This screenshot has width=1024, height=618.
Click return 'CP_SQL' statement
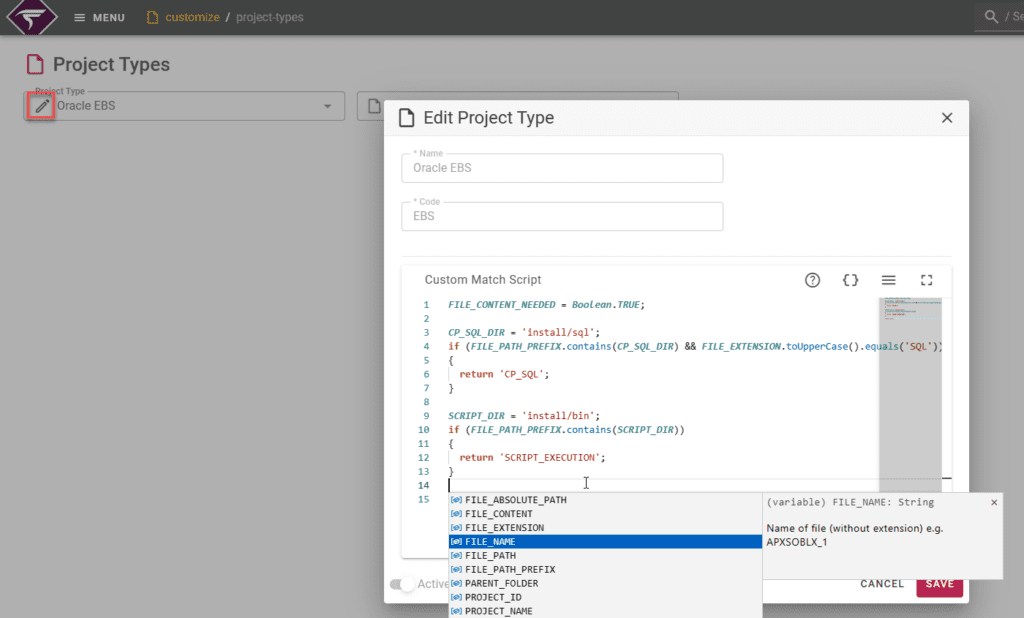pos(504,374)
